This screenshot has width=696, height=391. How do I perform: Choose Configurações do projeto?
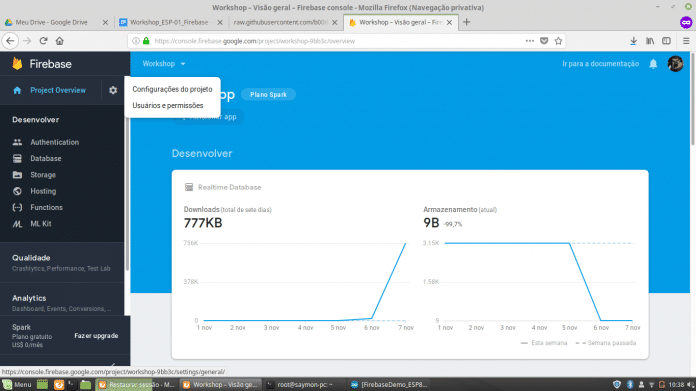coord(172,89)
